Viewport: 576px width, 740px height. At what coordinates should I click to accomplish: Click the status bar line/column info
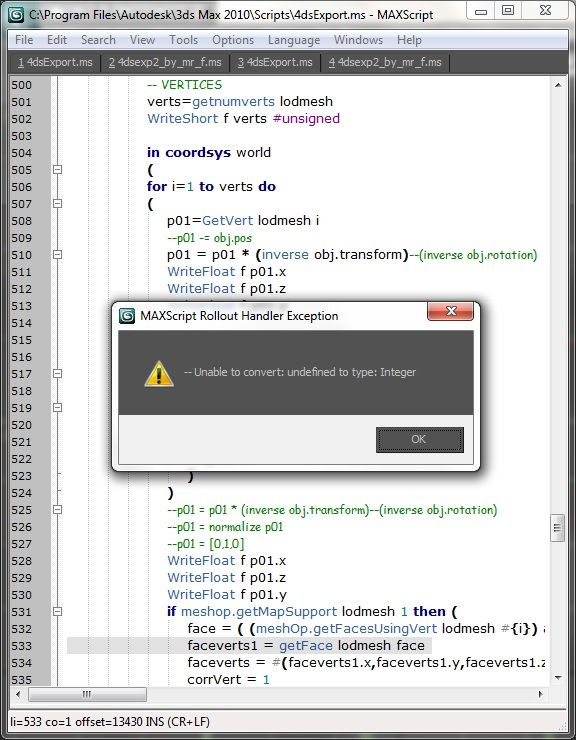point(110,722)
